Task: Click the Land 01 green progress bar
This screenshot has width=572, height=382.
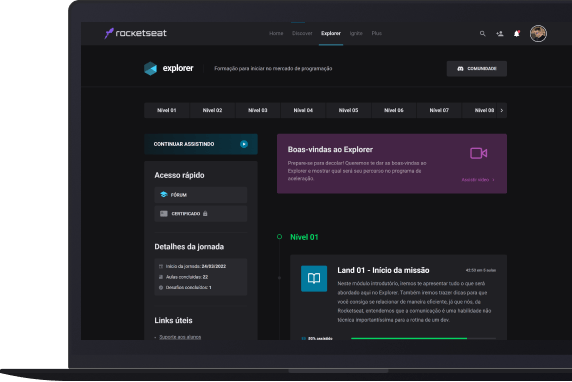Action: (409, 338)
